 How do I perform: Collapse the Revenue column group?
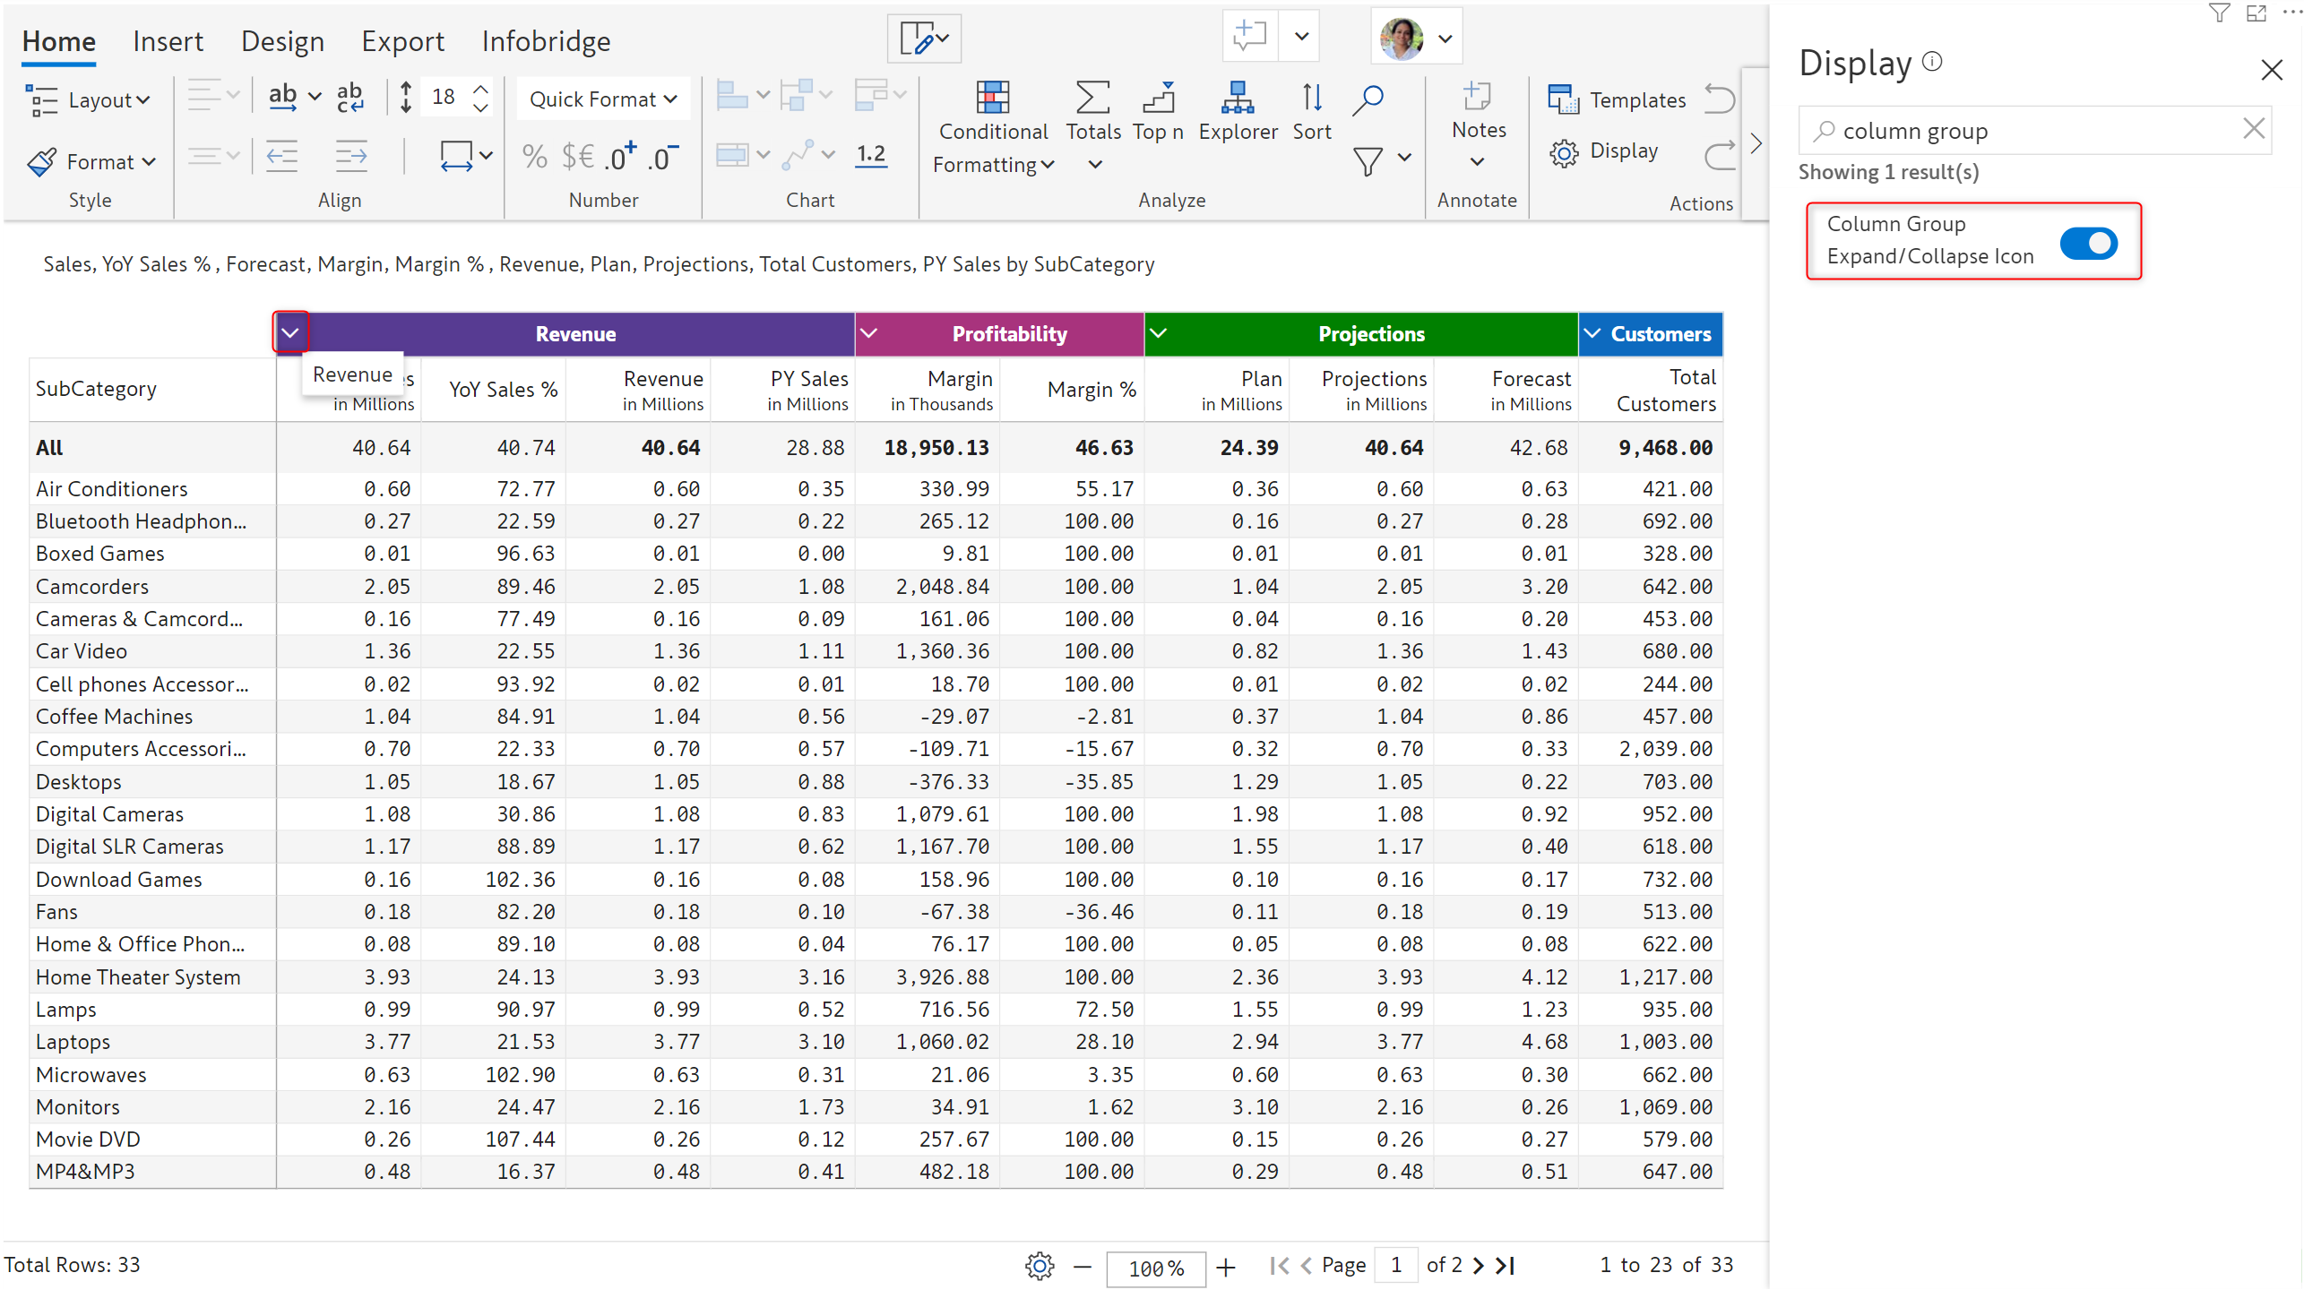click(x=290, y=333)
